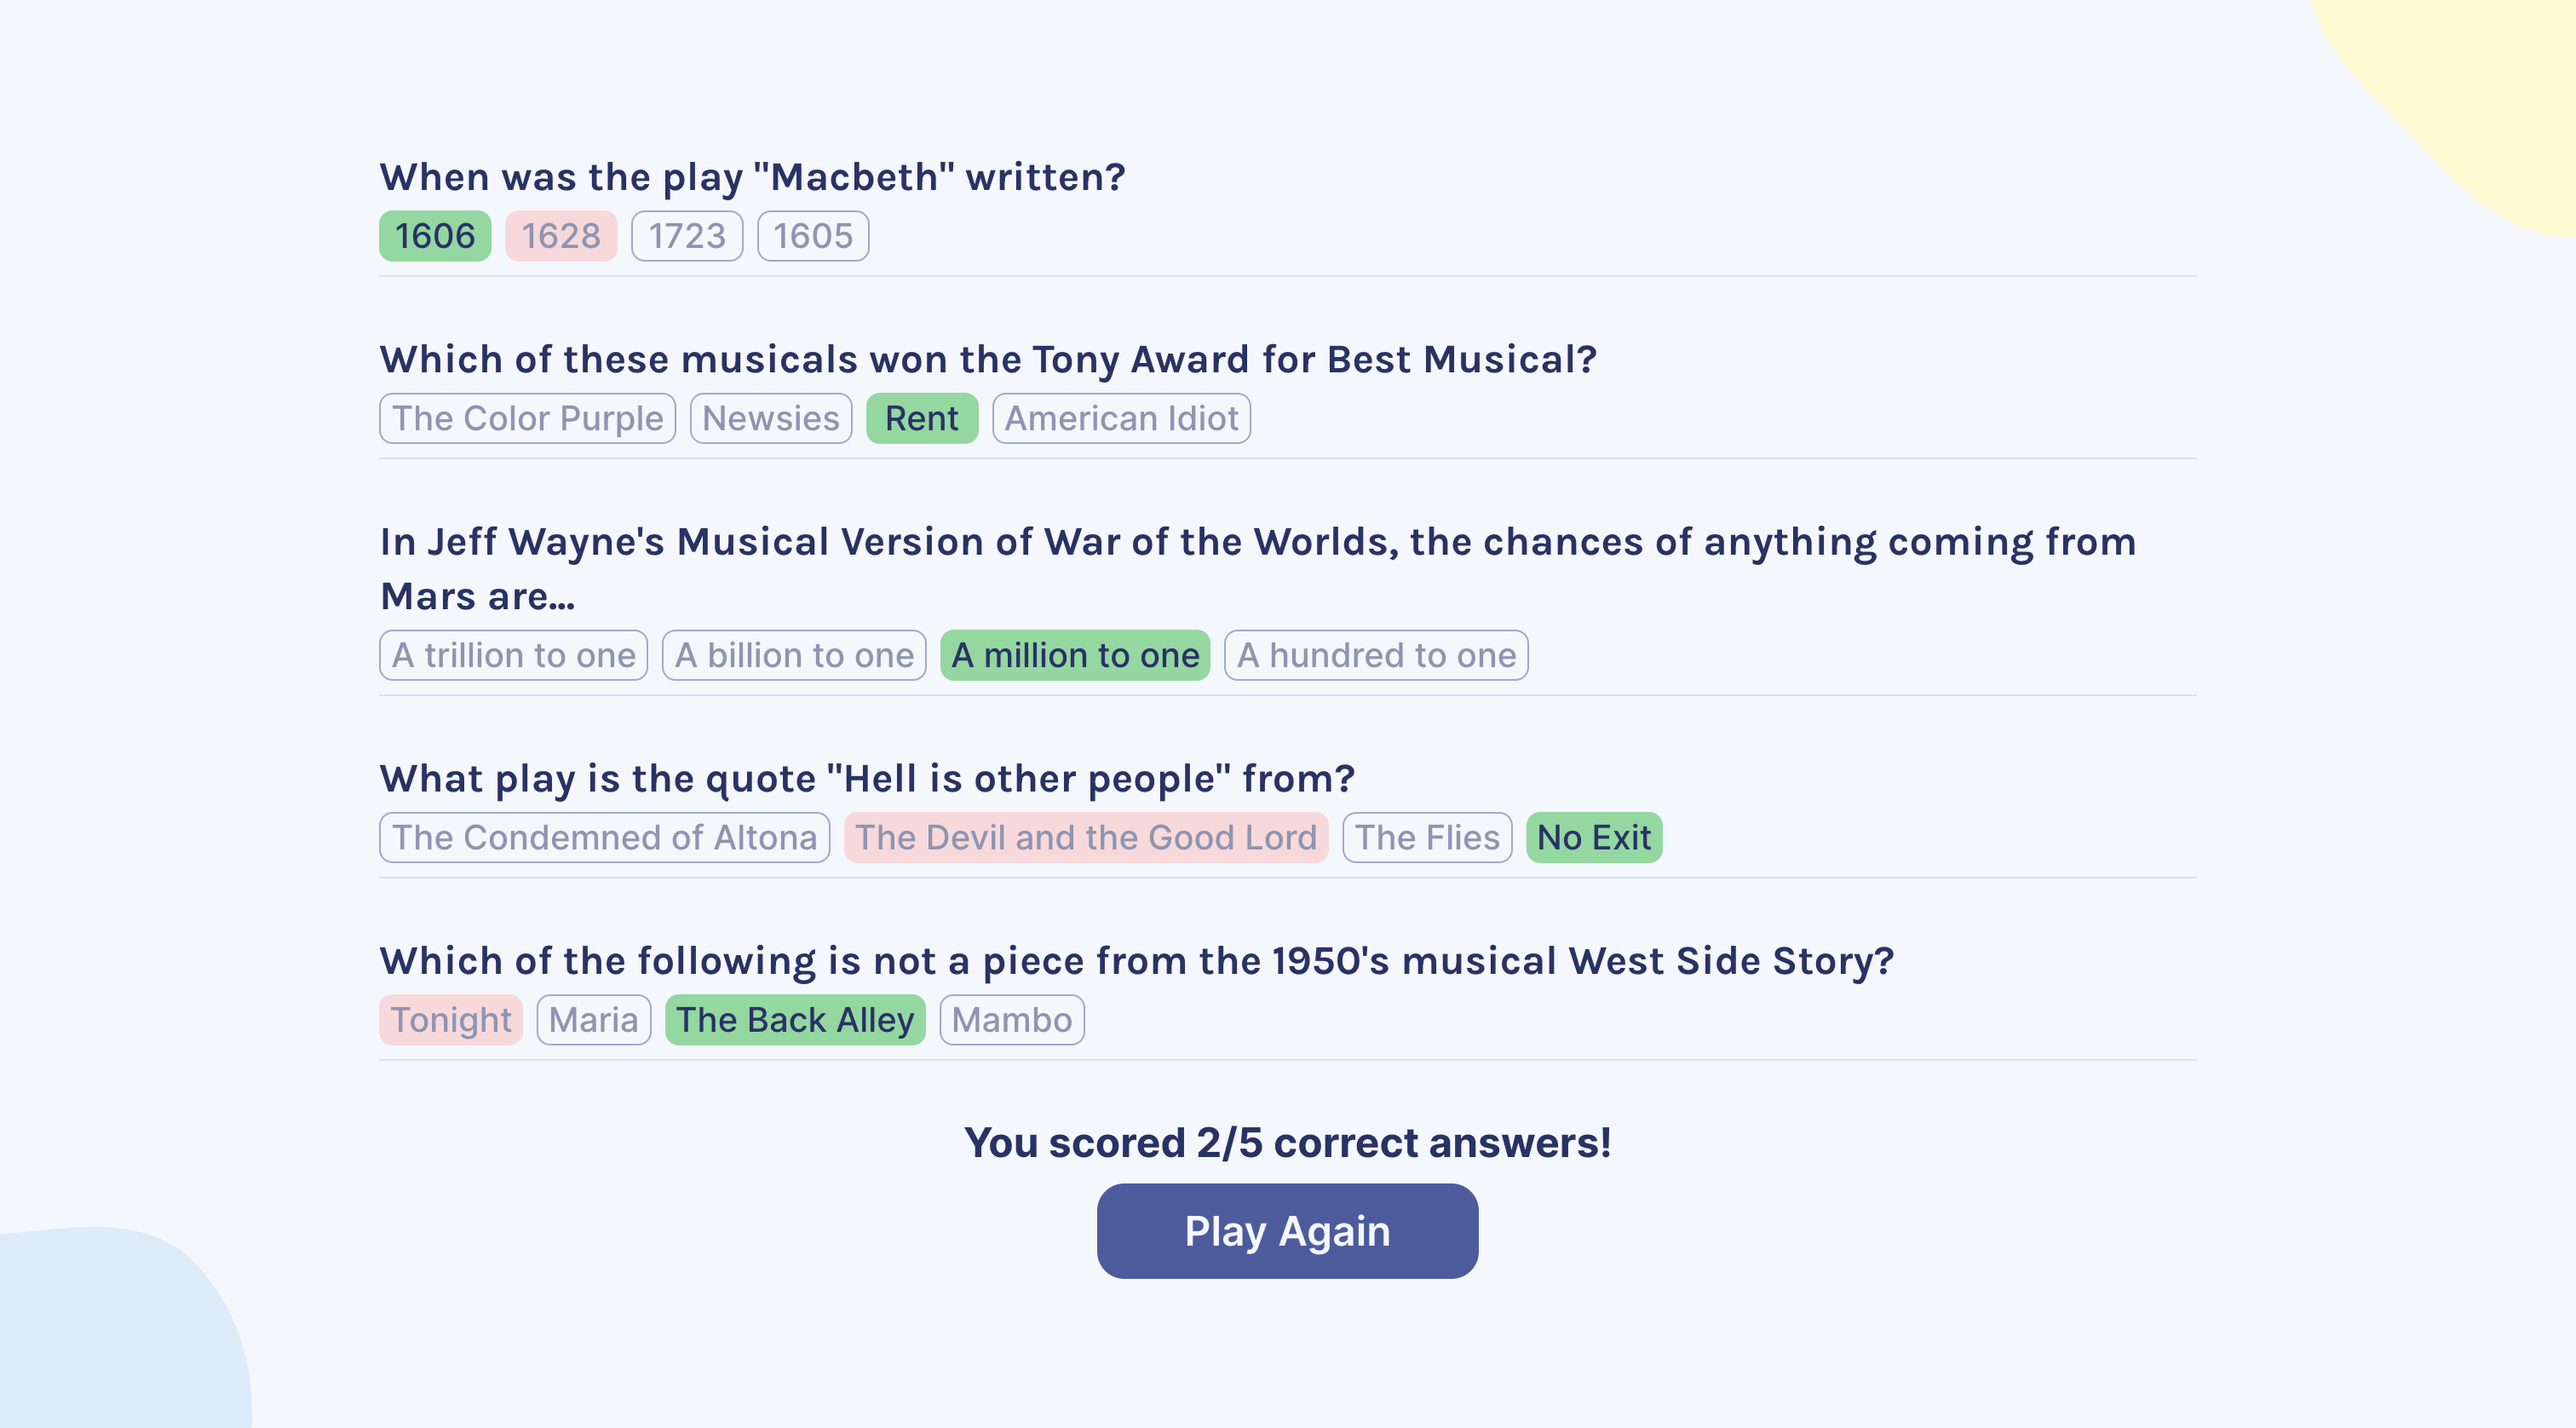This screenshot has height=1428, width=2576.
Task: Select The Condemned of Altona
Action: coord(605,837)
